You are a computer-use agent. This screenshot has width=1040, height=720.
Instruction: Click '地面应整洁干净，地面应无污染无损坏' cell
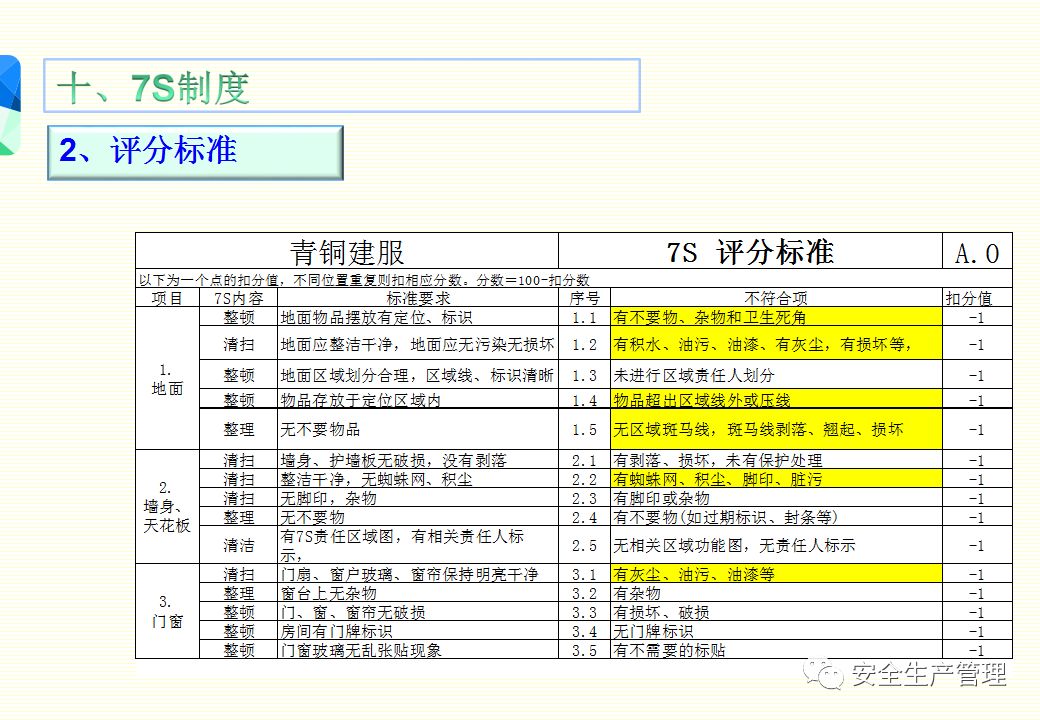[418, 343]
